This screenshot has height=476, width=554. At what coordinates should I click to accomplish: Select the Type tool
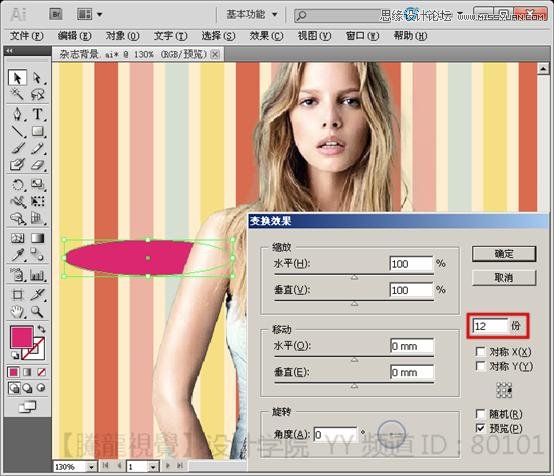(x=37, y=114)
